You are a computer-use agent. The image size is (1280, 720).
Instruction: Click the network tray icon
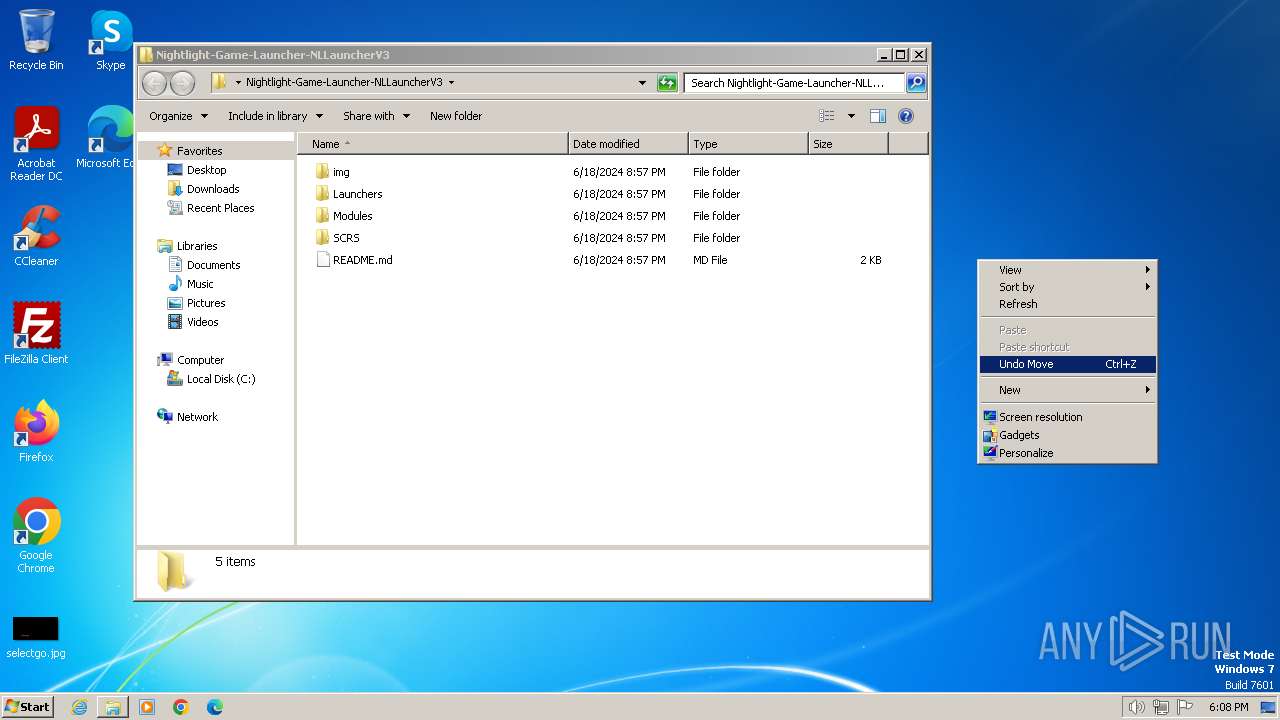pyautogui.click(x=1161, y=707)
